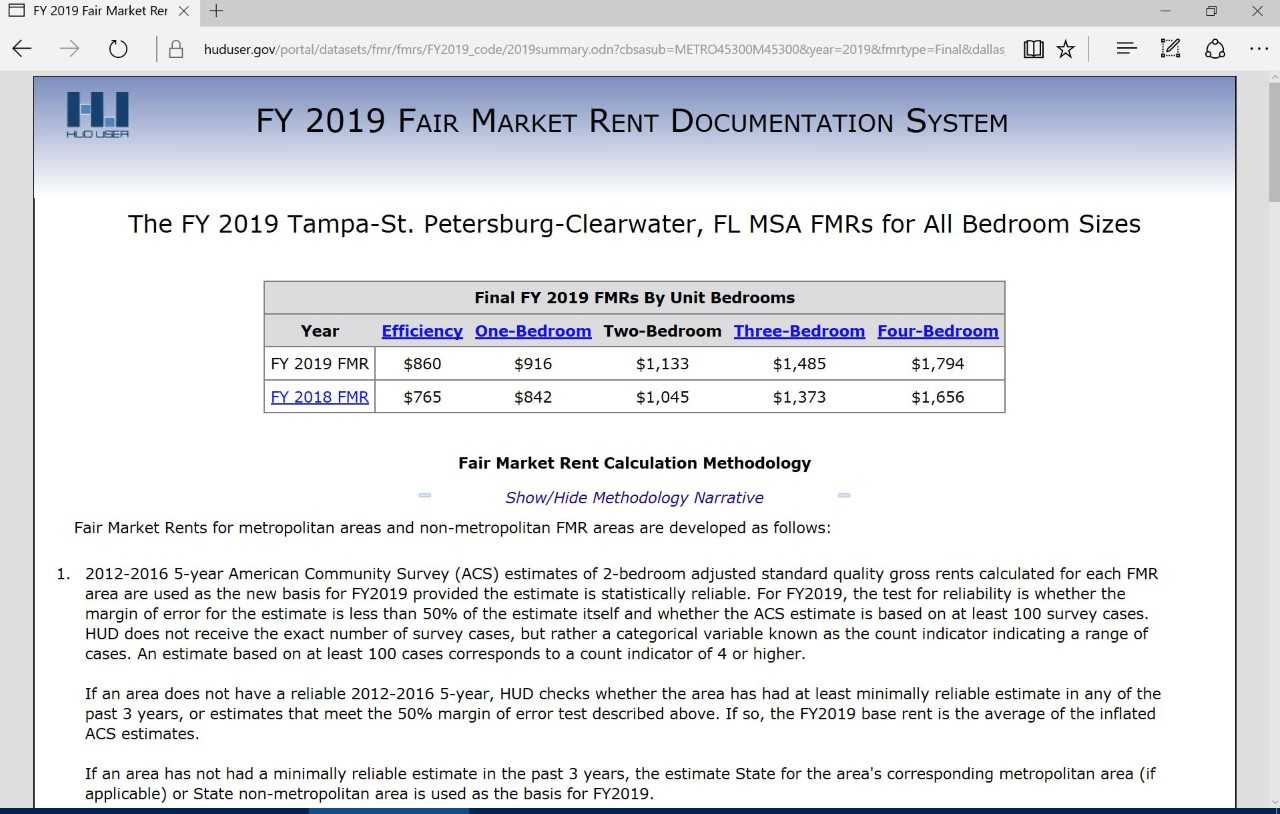Open the Three-Bedroom link
Image resolution: width=1280 pixels, height=814 pixels.
(799, 331)
